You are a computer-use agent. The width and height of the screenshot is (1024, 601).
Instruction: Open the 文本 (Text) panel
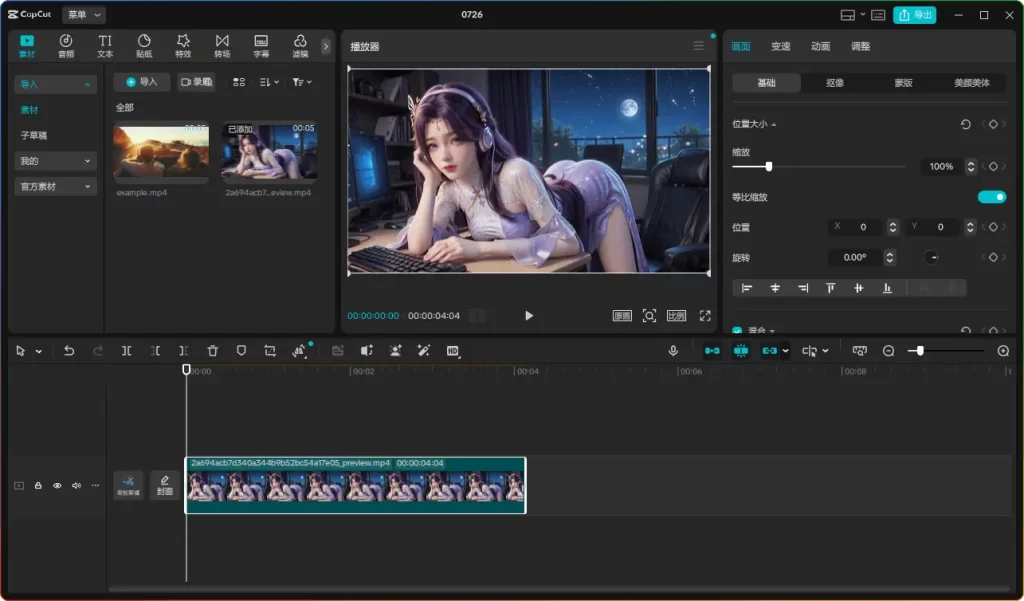(105, 46)
